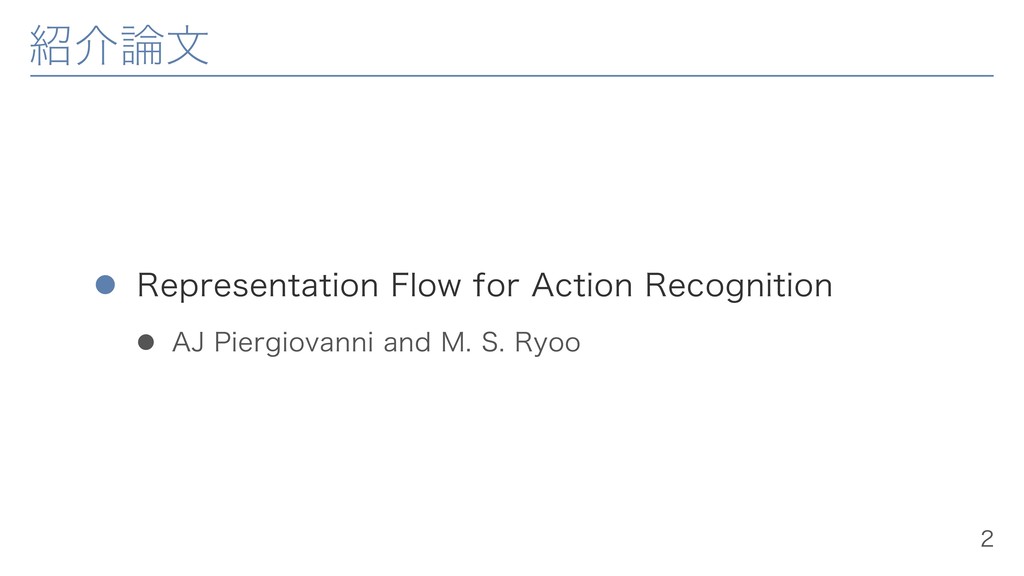Click the initials AJ in author line
Screen dimensions: 1024x576
pos(188,342)
